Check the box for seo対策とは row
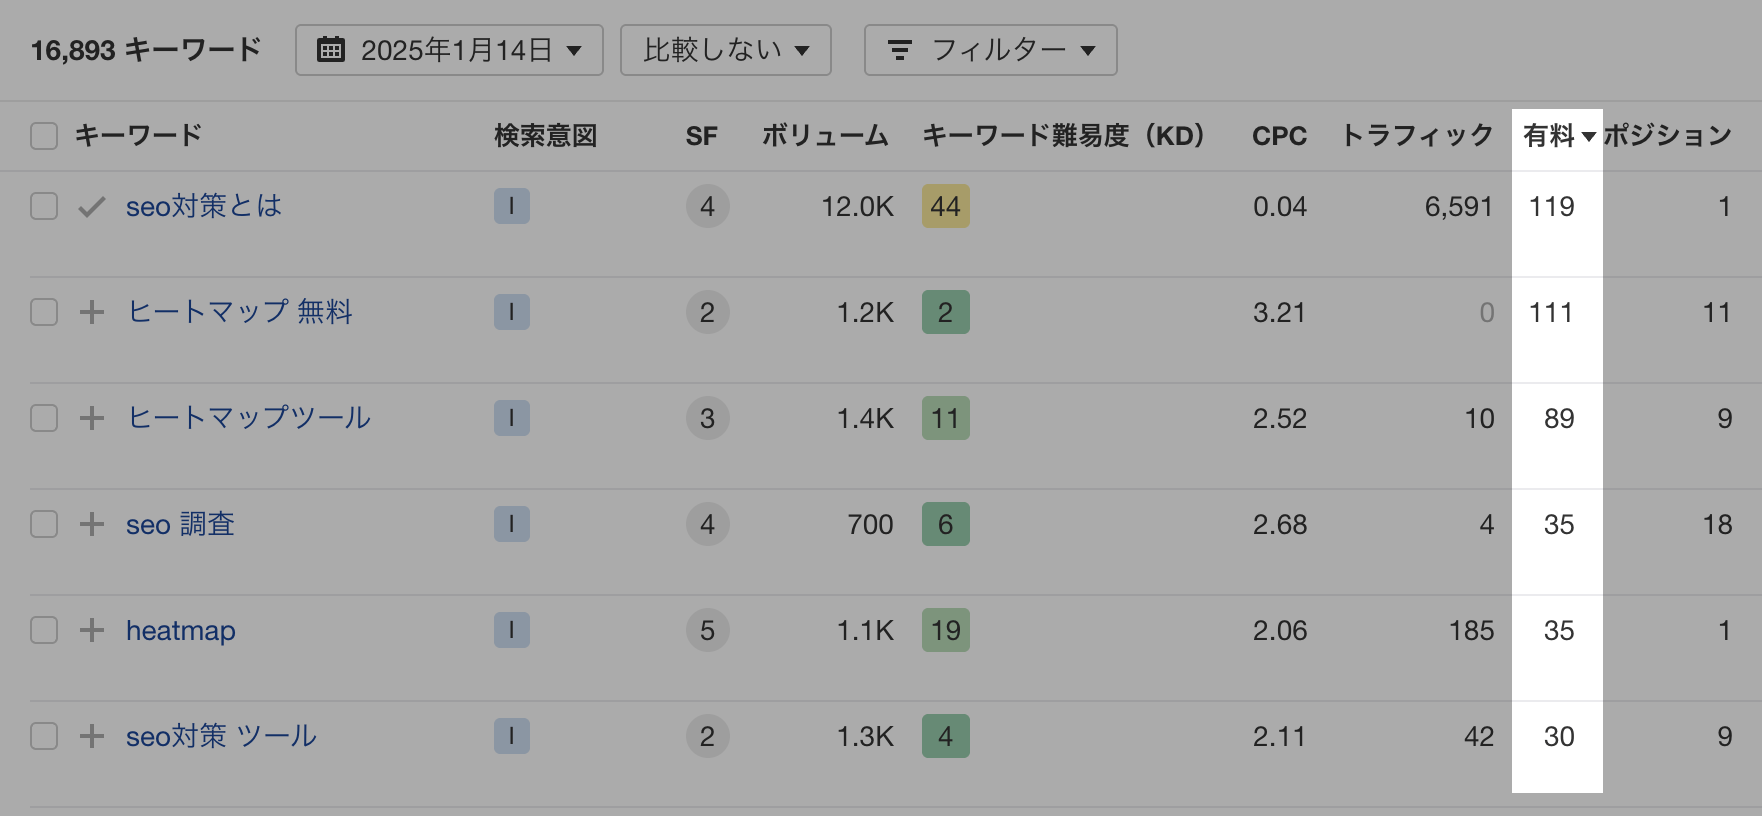 click(44, 207)
